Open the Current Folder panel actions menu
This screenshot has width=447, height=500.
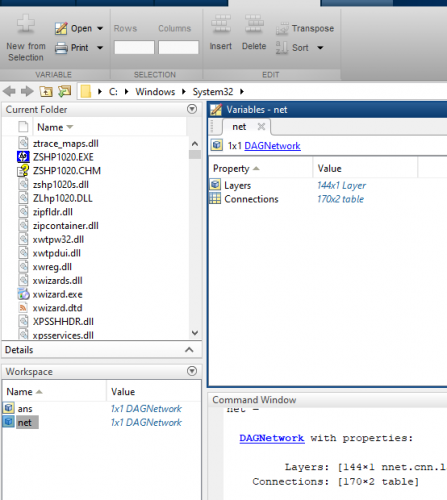click(192, 109)
